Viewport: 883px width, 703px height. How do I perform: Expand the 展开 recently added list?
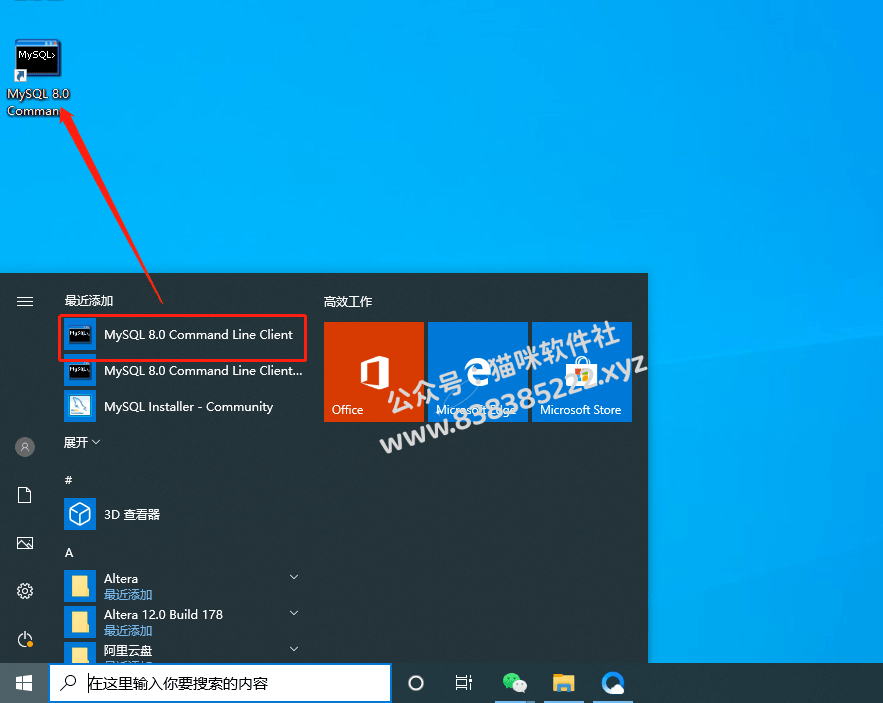82,443
